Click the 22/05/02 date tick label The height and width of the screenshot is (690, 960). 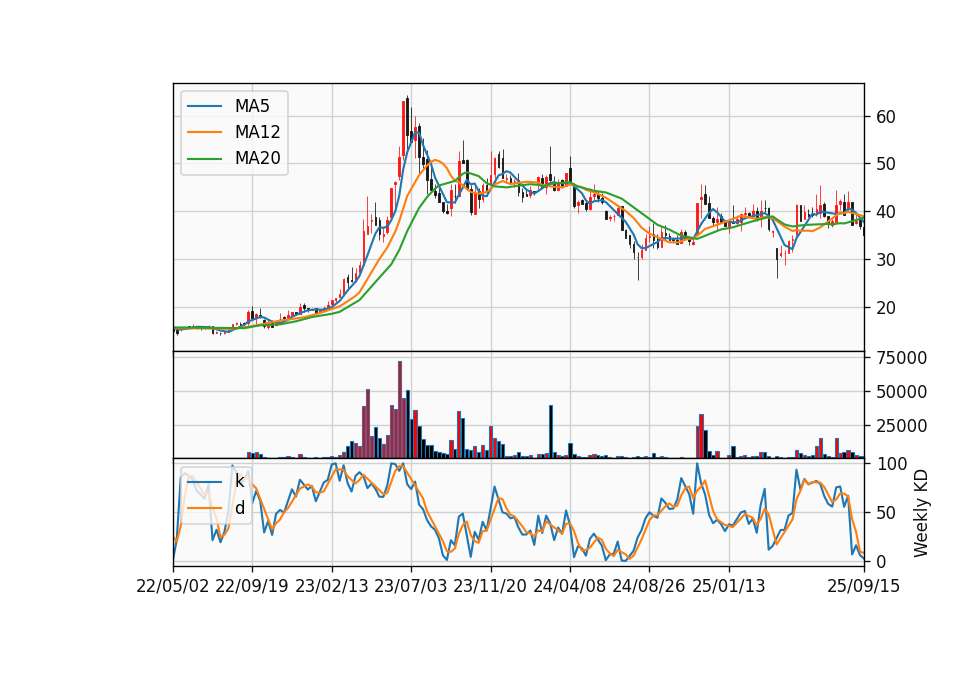click(173, 586)
